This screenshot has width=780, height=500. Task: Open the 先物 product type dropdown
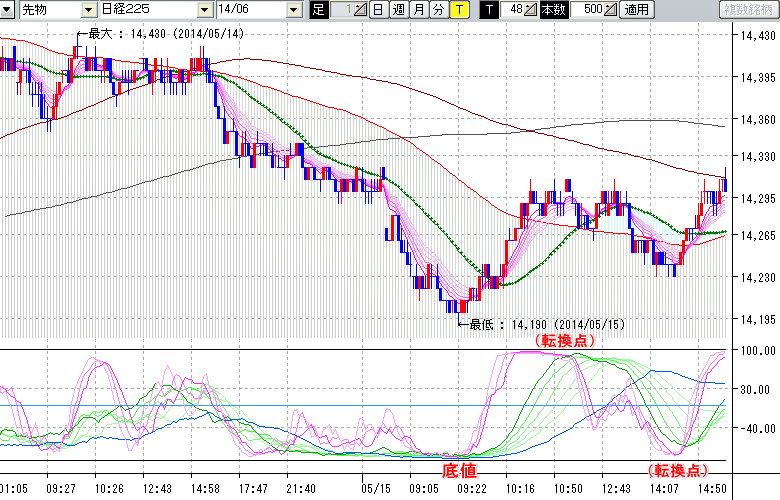[x=88, y=10]
